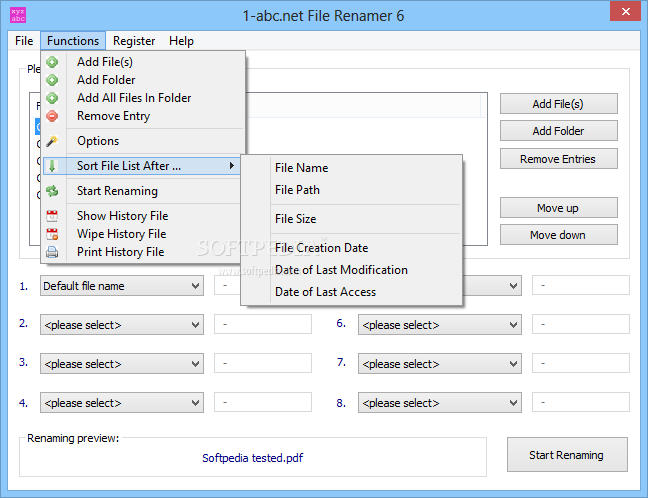Screen dimensions: 648x498
Task: Choose Add Folder from the Functions menu
Action: click(x=143, y=80)
